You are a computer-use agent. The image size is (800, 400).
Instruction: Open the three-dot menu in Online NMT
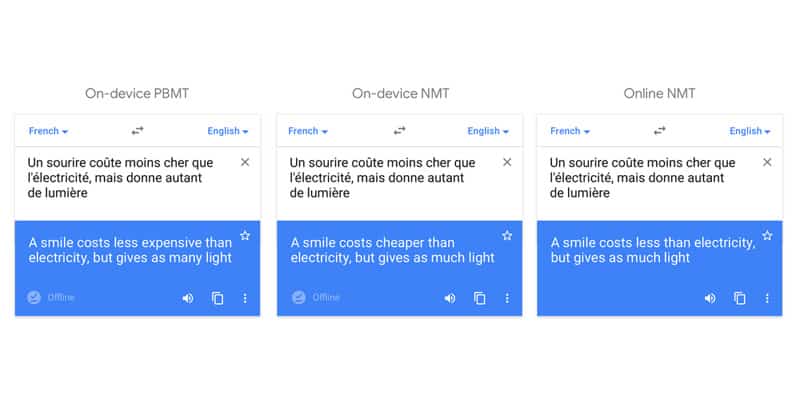coord(767,298)
